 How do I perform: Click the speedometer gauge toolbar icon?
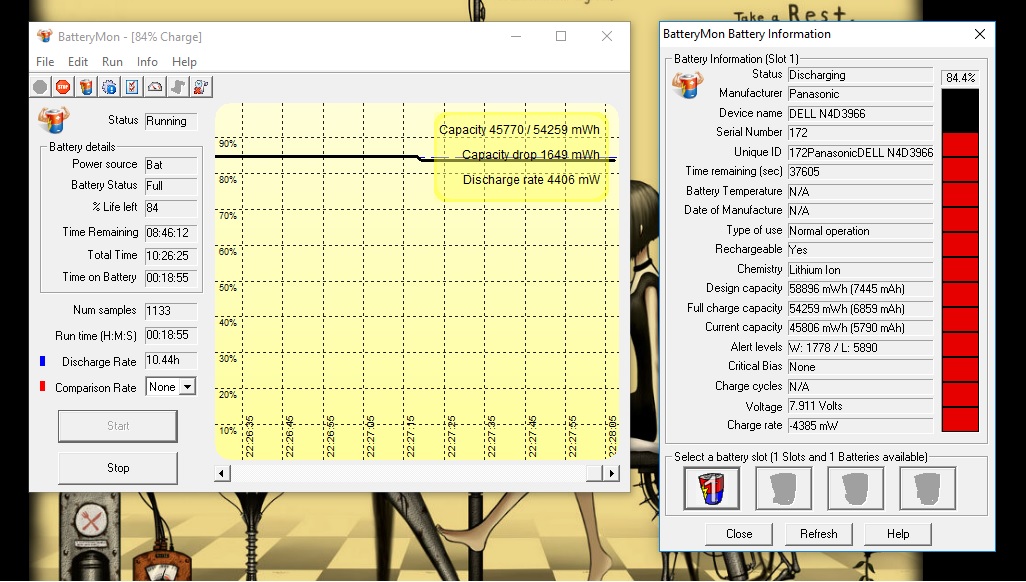(155, 86)
